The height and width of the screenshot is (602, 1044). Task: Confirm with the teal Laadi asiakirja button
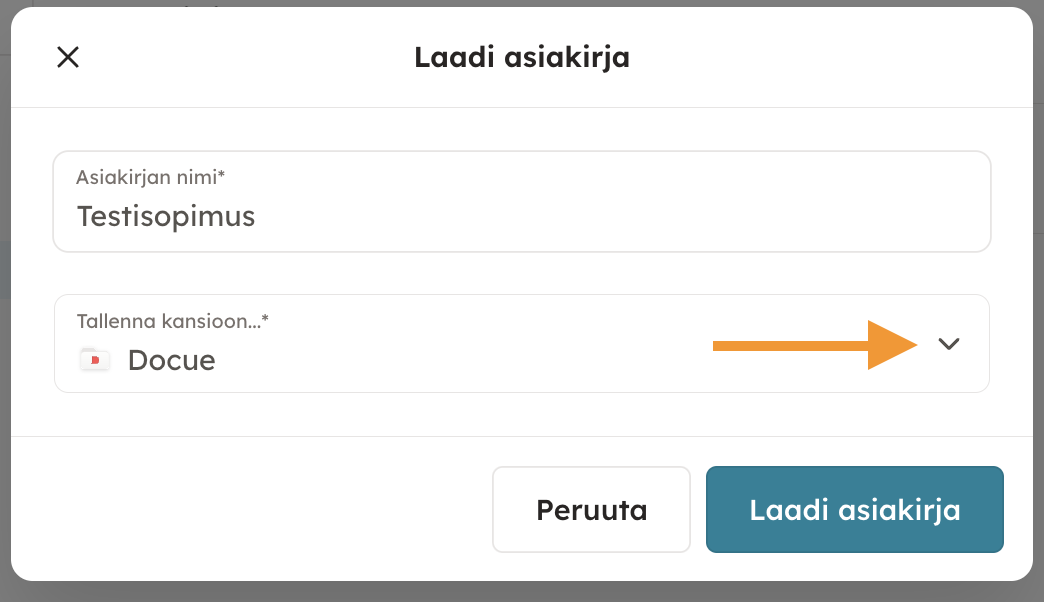(854, 510)
